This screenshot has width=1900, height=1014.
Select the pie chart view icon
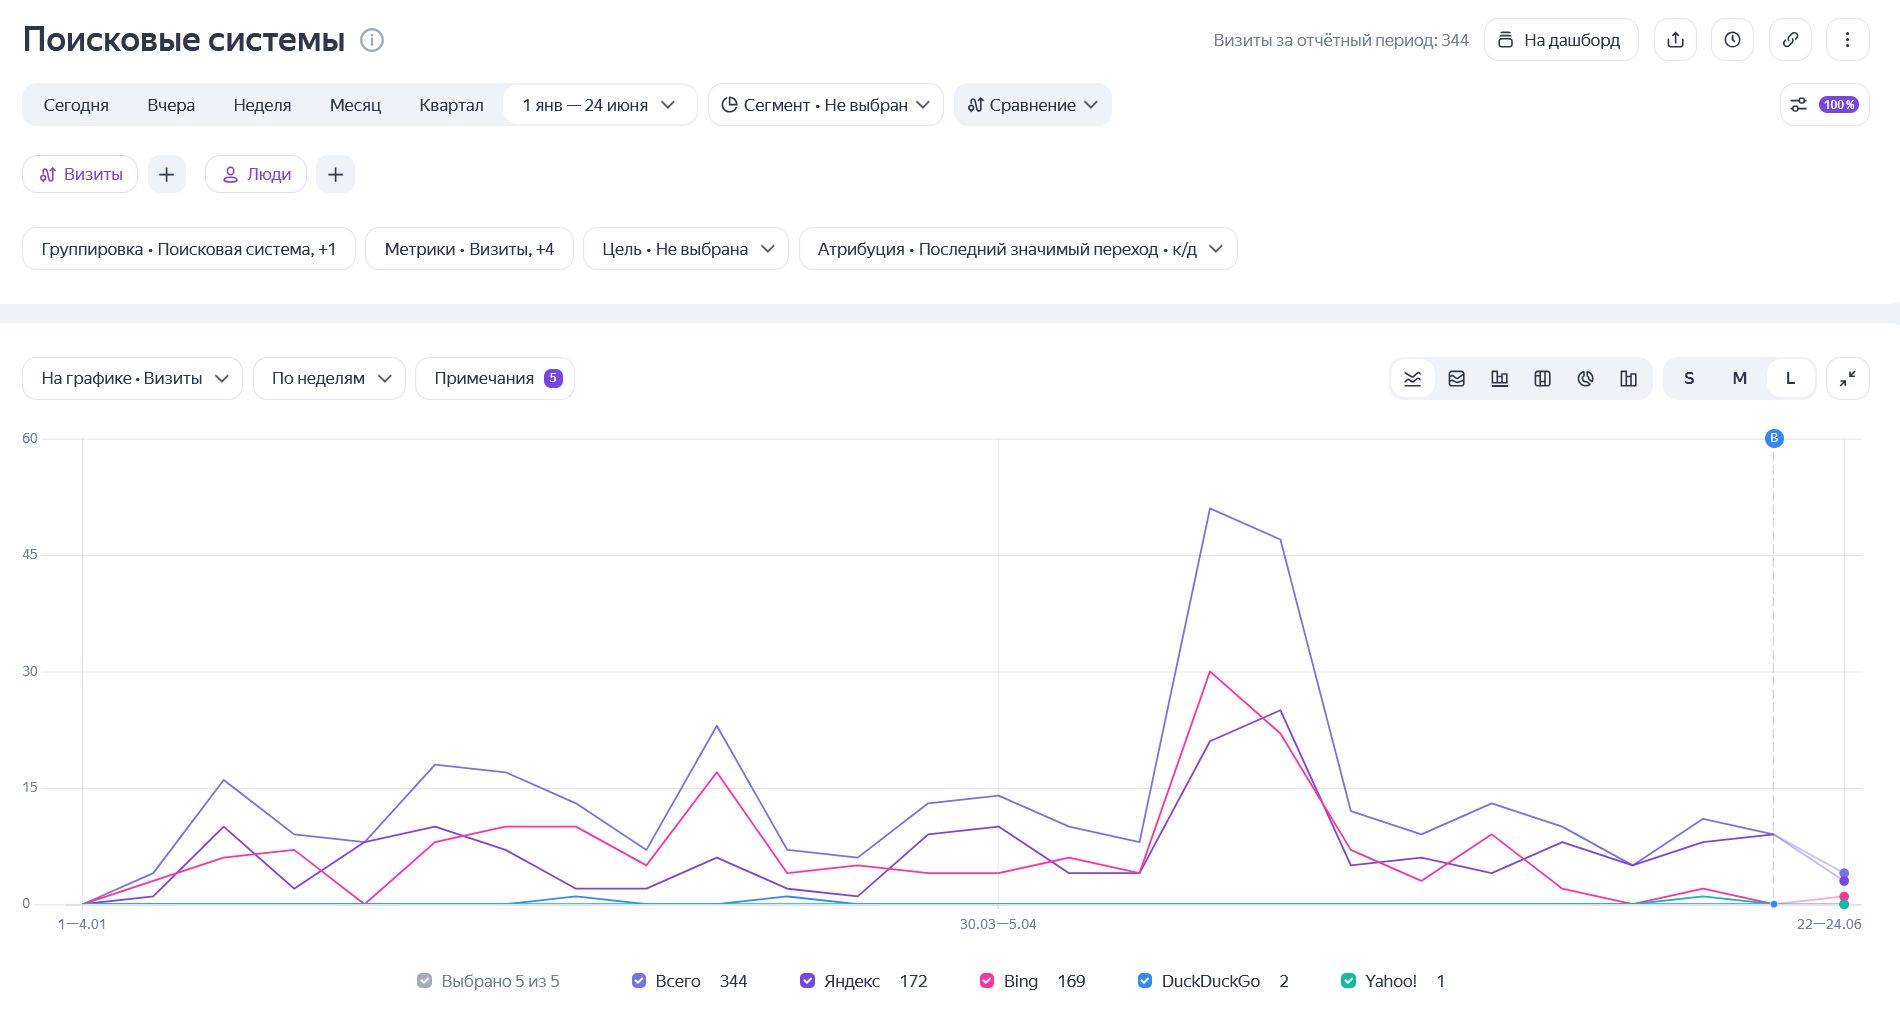[x=1585, y=379]
